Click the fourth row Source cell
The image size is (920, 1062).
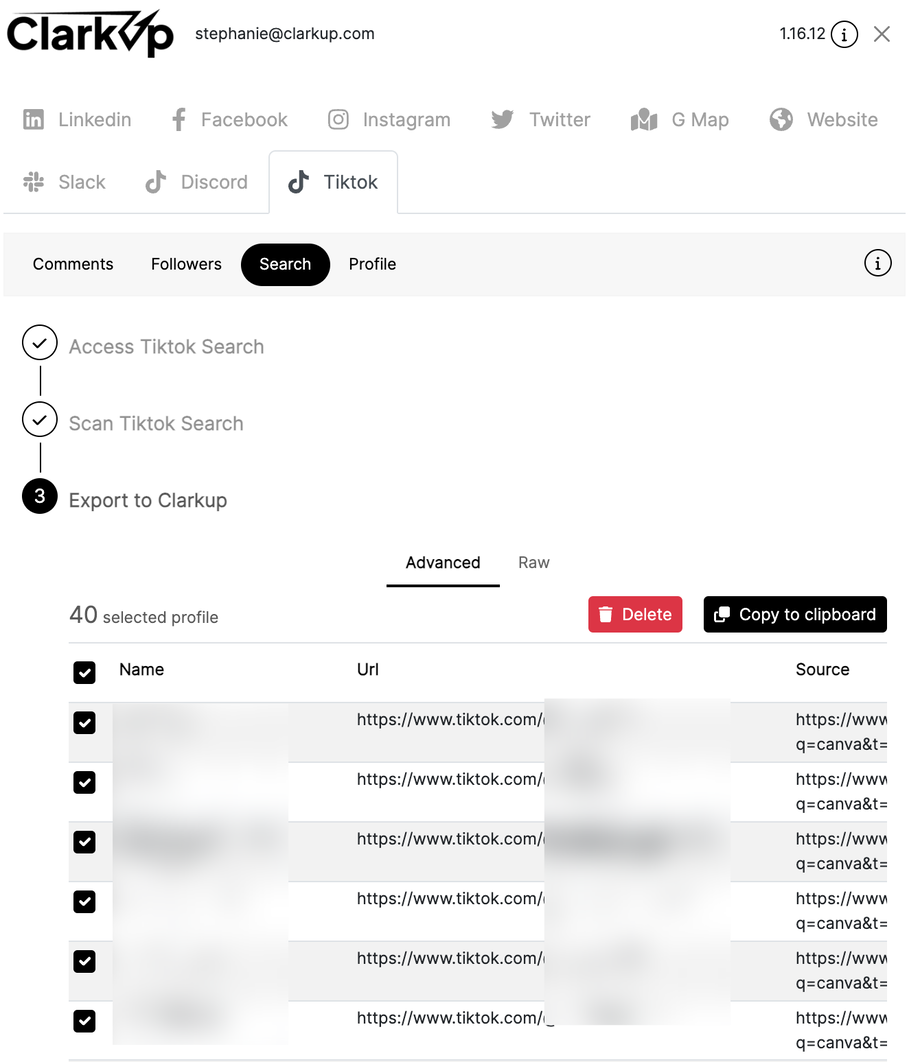click(841, 910)
